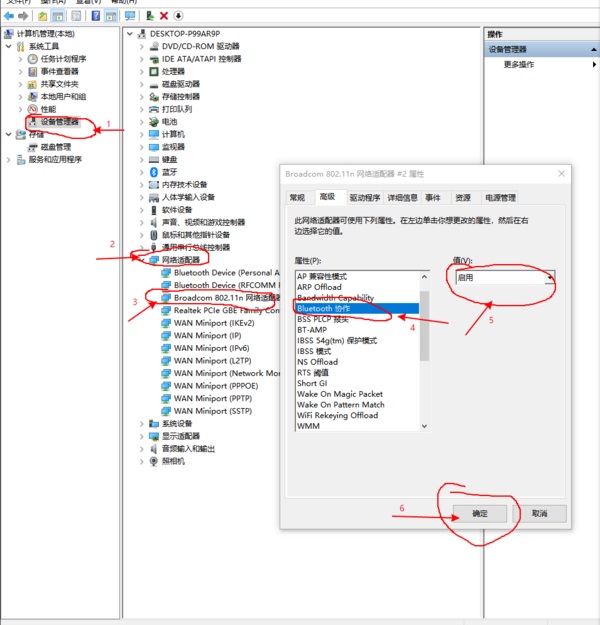Select Realtek PCIe GBE Family adapter
Viewport: 600px width, 625px height.
pyautogui.click(x=222, y=311)
